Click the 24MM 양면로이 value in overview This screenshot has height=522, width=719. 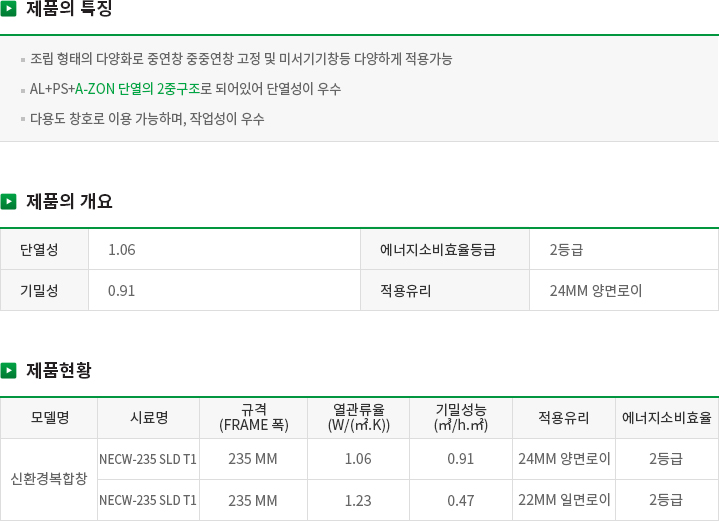596,290
